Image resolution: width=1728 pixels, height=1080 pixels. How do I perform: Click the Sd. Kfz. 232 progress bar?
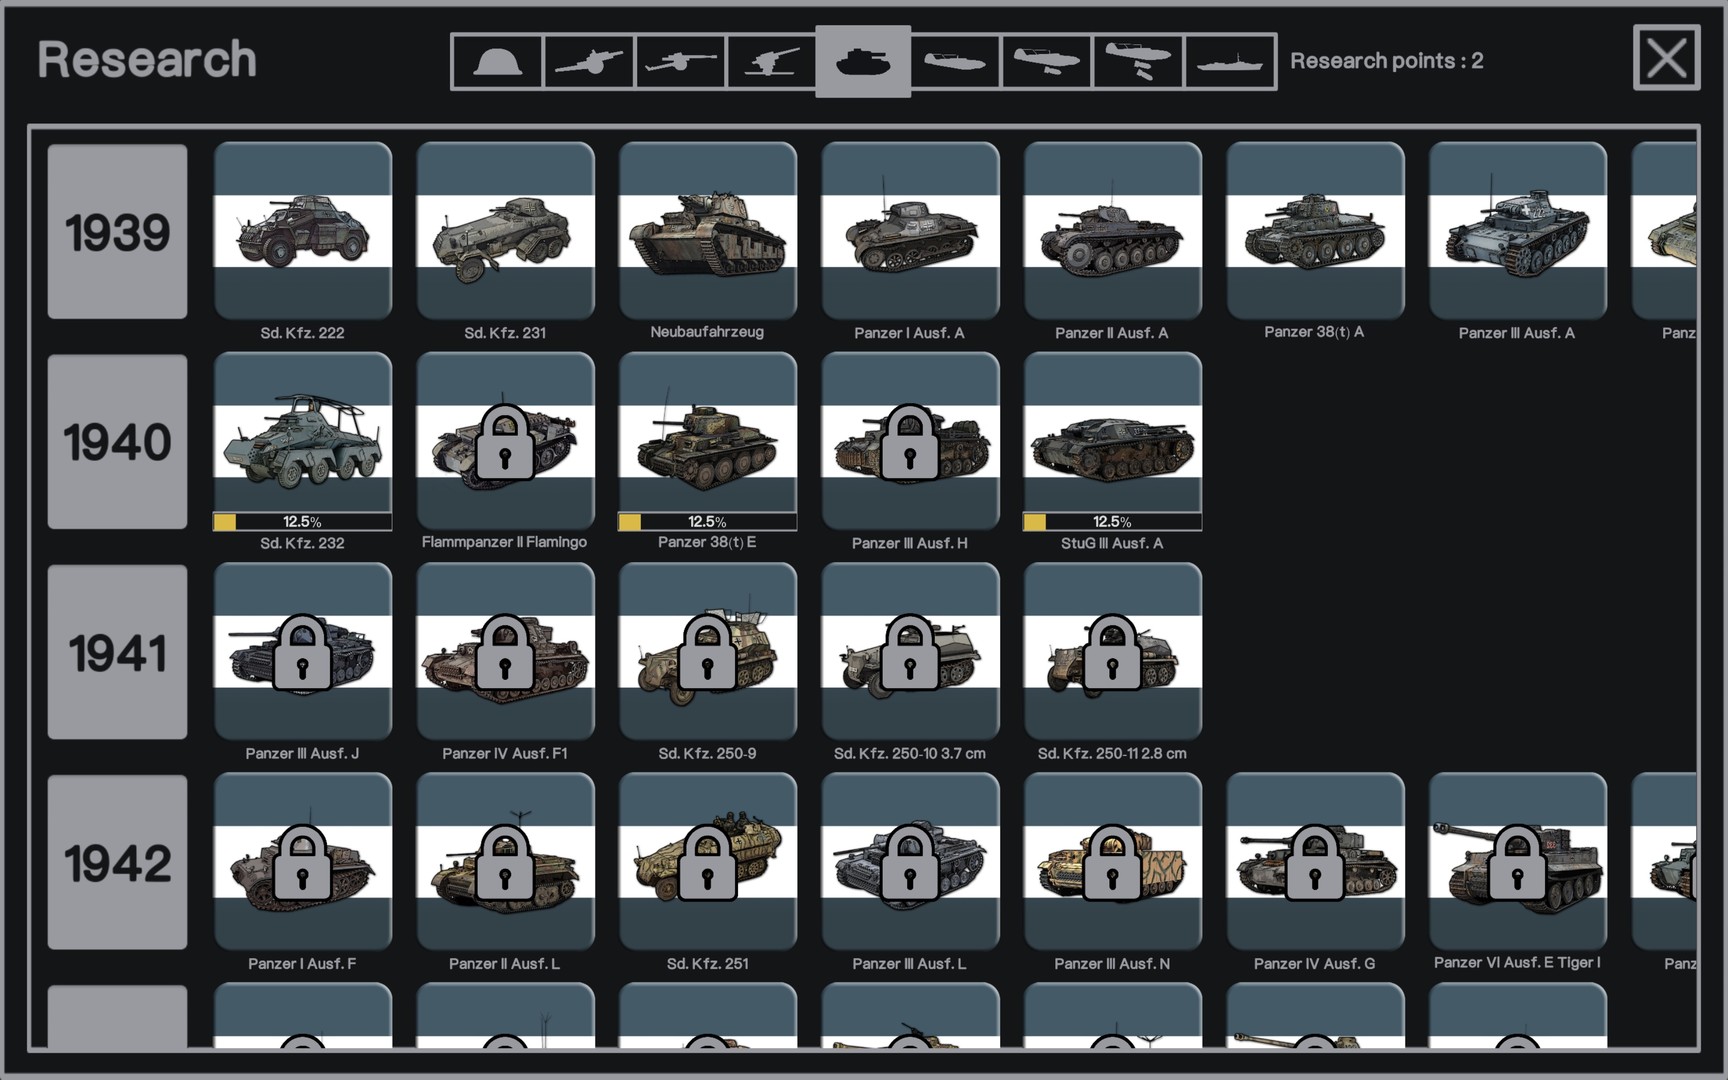pyautogui.click(x=303, y=521)
